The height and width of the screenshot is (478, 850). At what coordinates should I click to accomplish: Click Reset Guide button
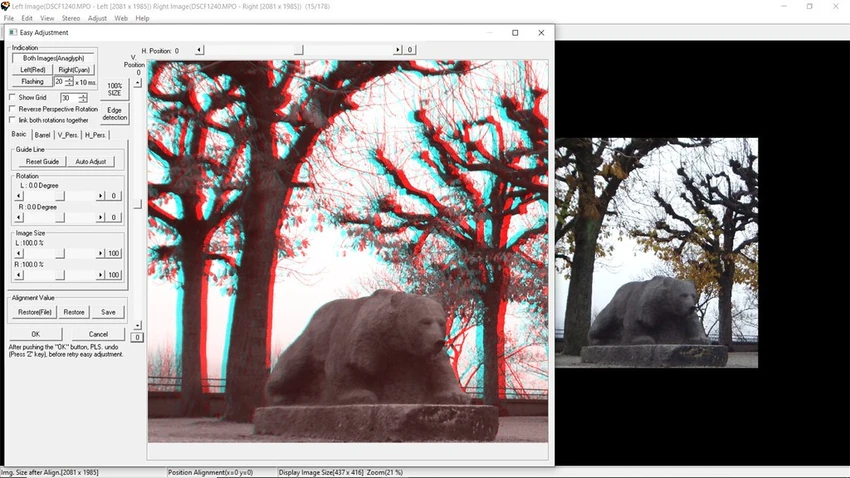tap(42, 162)
